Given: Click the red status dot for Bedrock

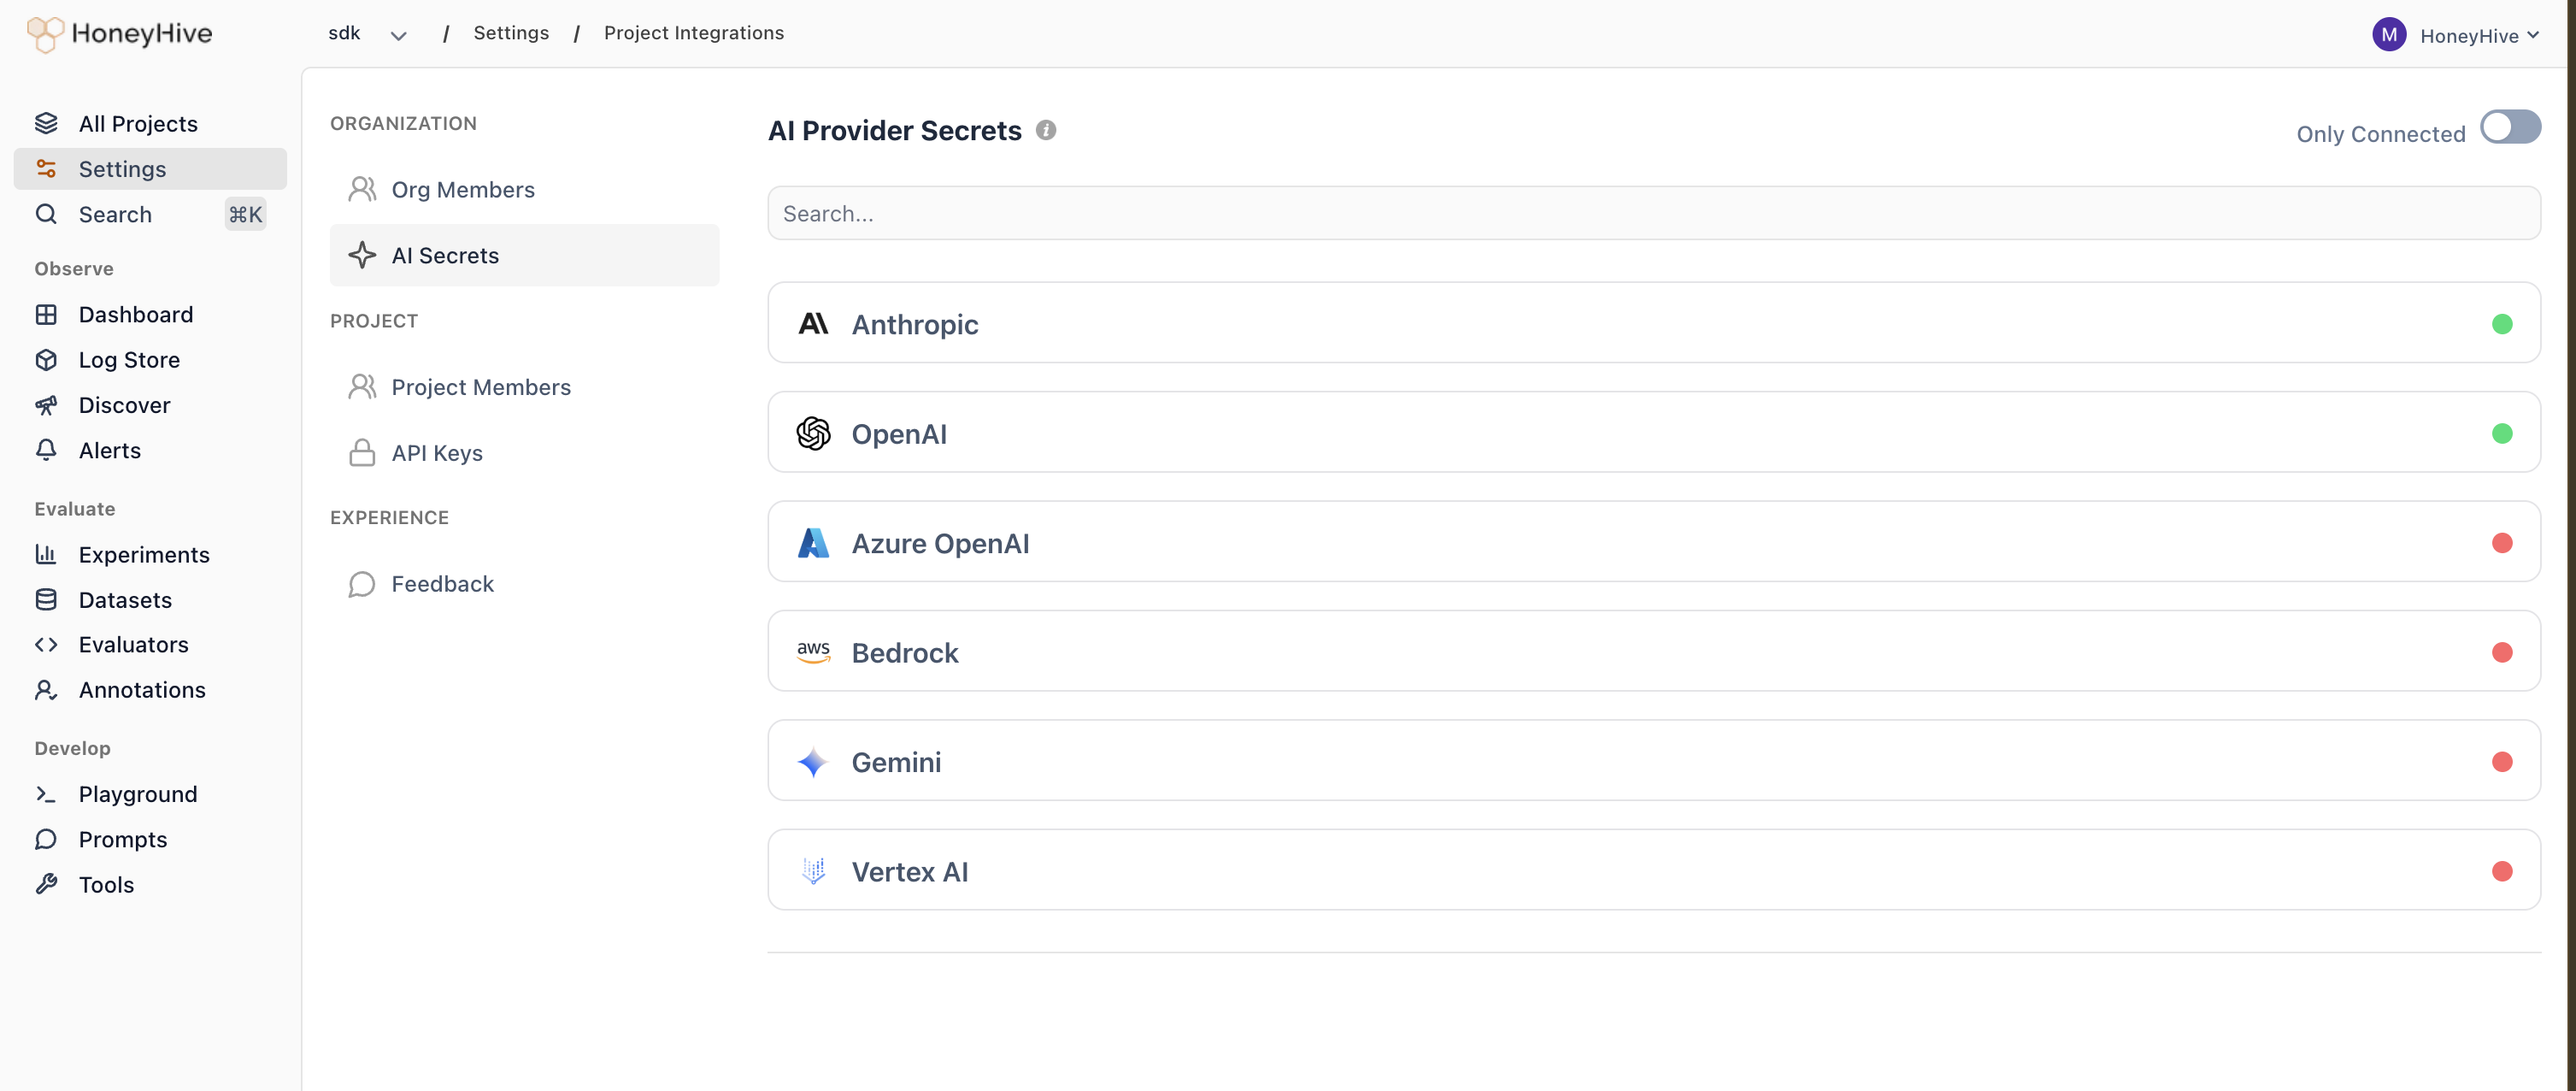Looking at the screenshot, I should pyautogui.click(x=2503, y=652).
